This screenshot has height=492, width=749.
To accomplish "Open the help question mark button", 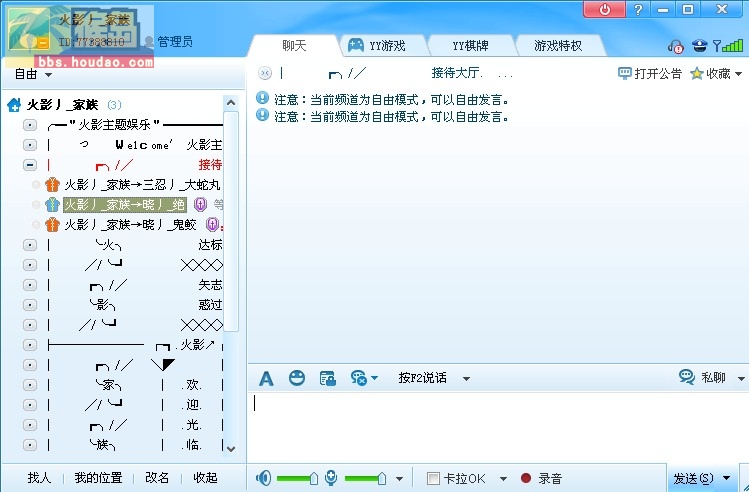I will (638, 9).
